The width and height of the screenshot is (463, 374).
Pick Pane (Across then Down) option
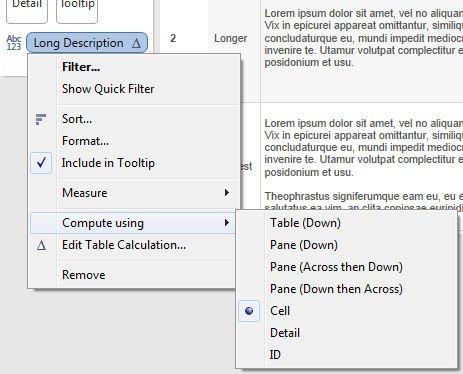336,267
